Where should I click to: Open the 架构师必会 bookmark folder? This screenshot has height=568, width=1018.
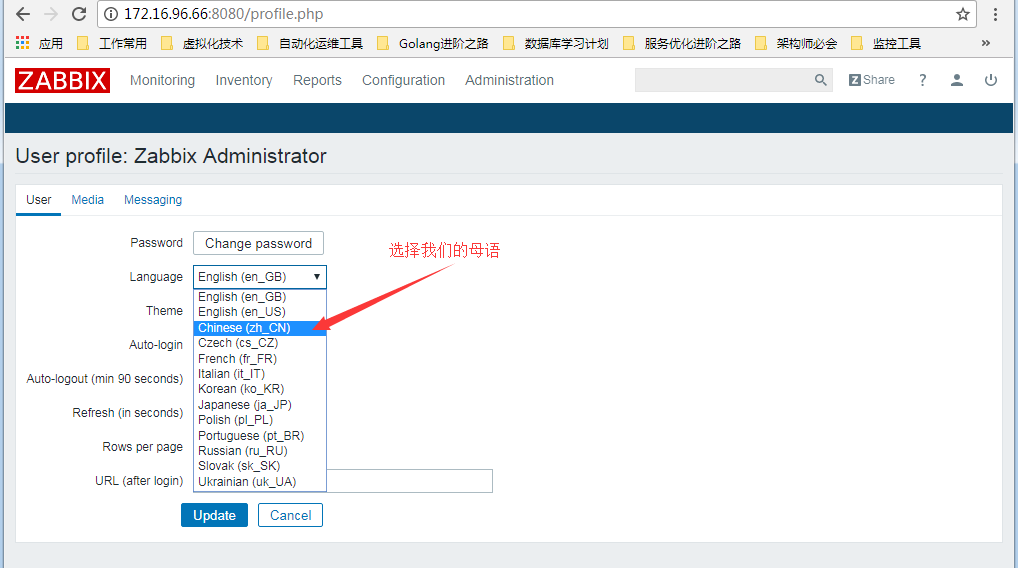(x=796, y=43)
